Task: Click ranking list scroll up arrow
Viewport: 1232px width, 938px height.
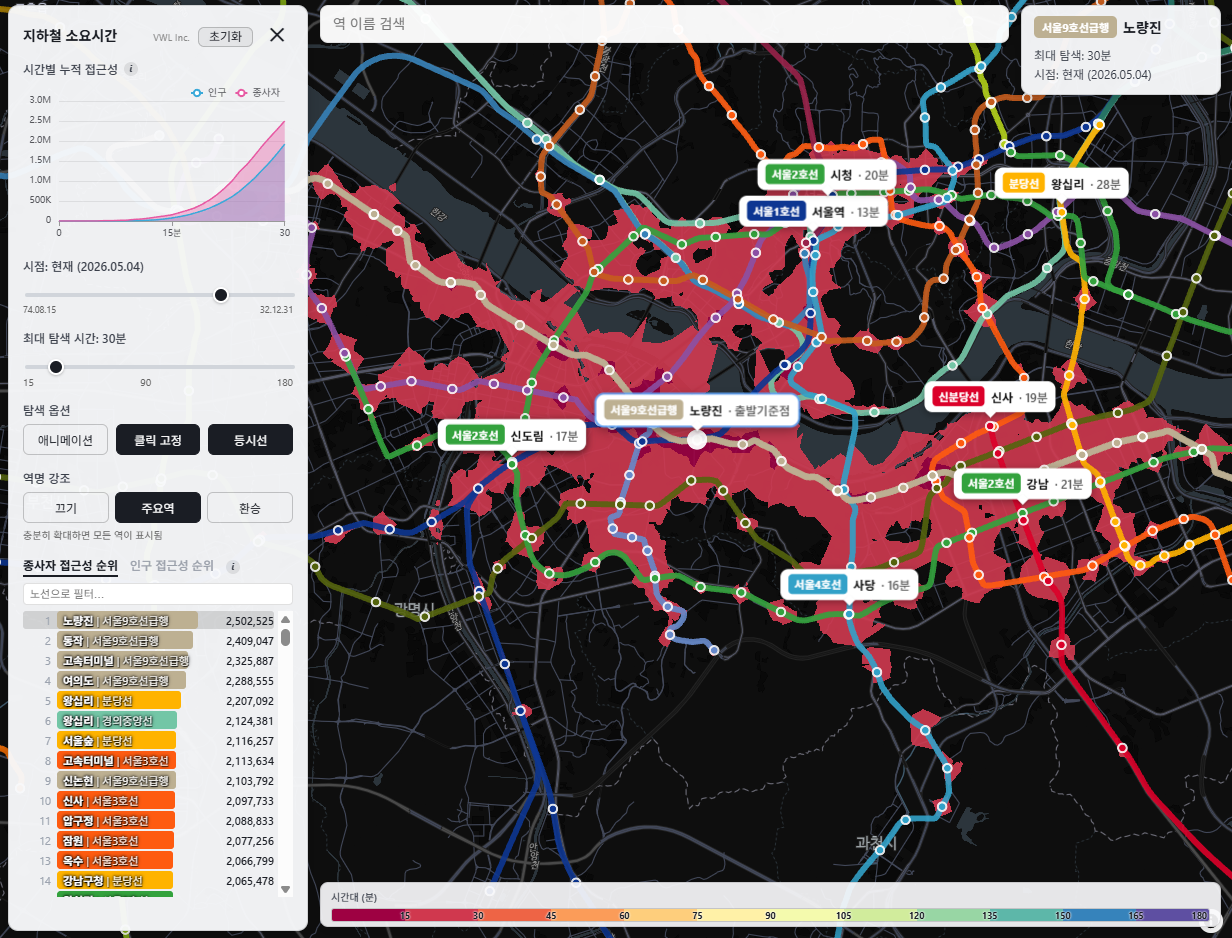Action: point(285,619)
